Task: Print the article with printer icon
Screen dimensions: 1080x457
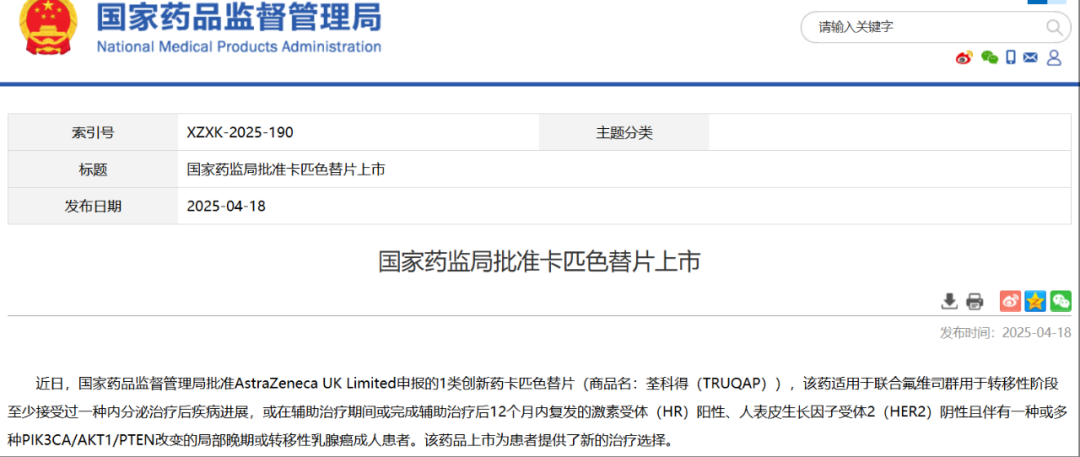Action: [974, 301]
